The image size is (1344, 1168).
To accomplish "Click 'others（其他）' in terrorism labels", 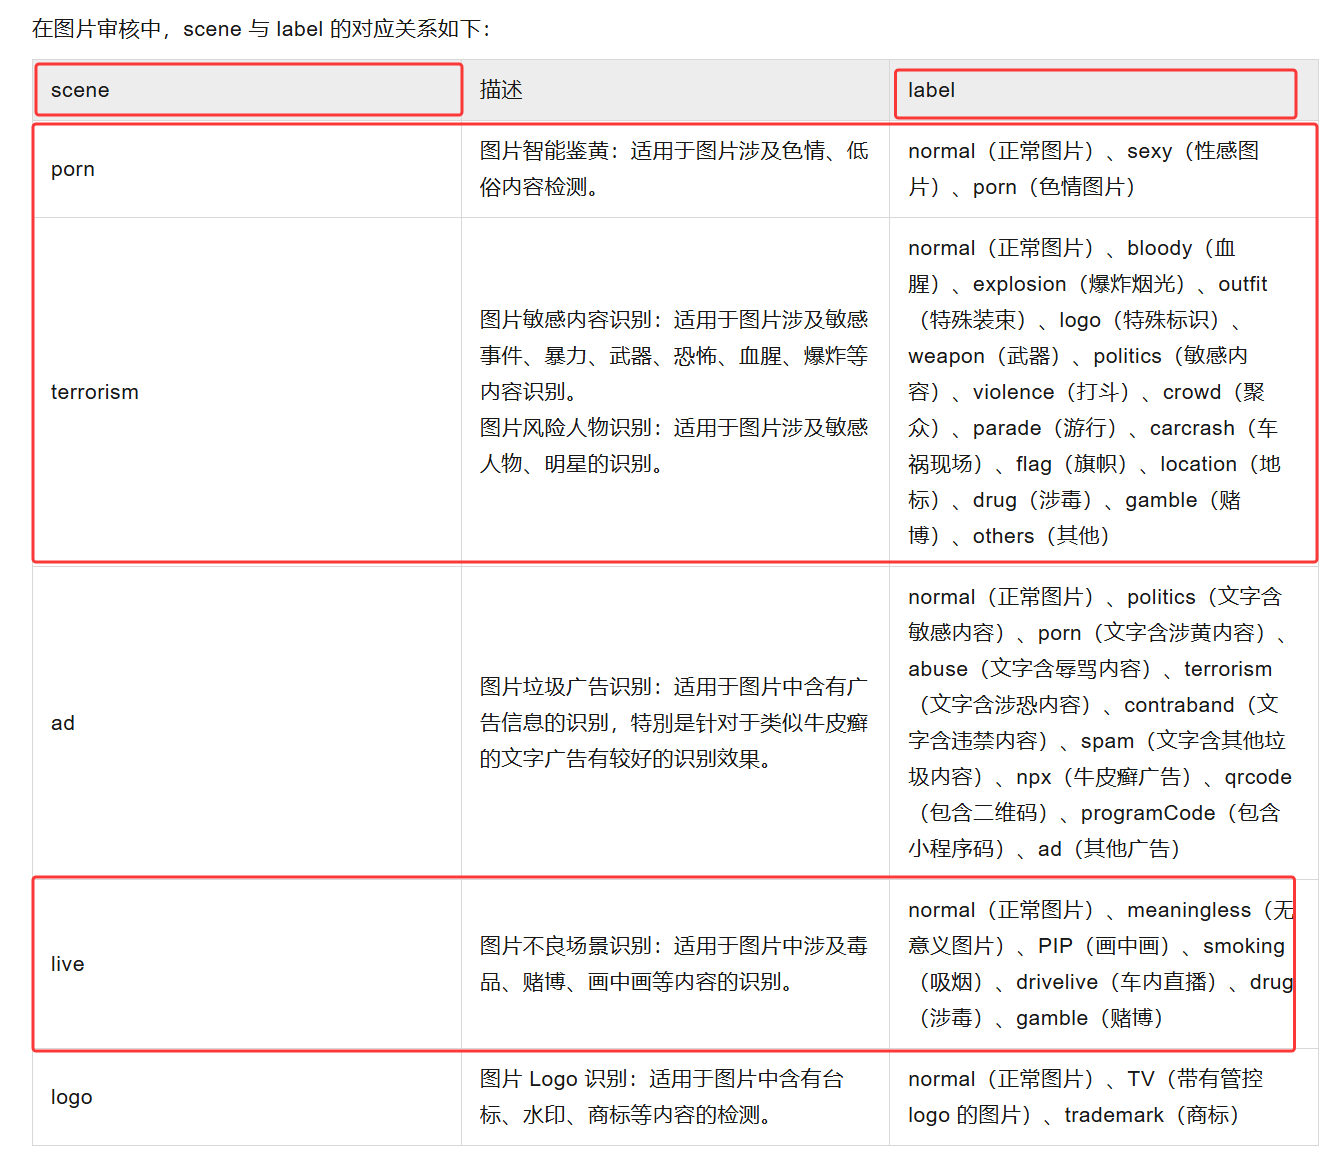I will 1041,536.
